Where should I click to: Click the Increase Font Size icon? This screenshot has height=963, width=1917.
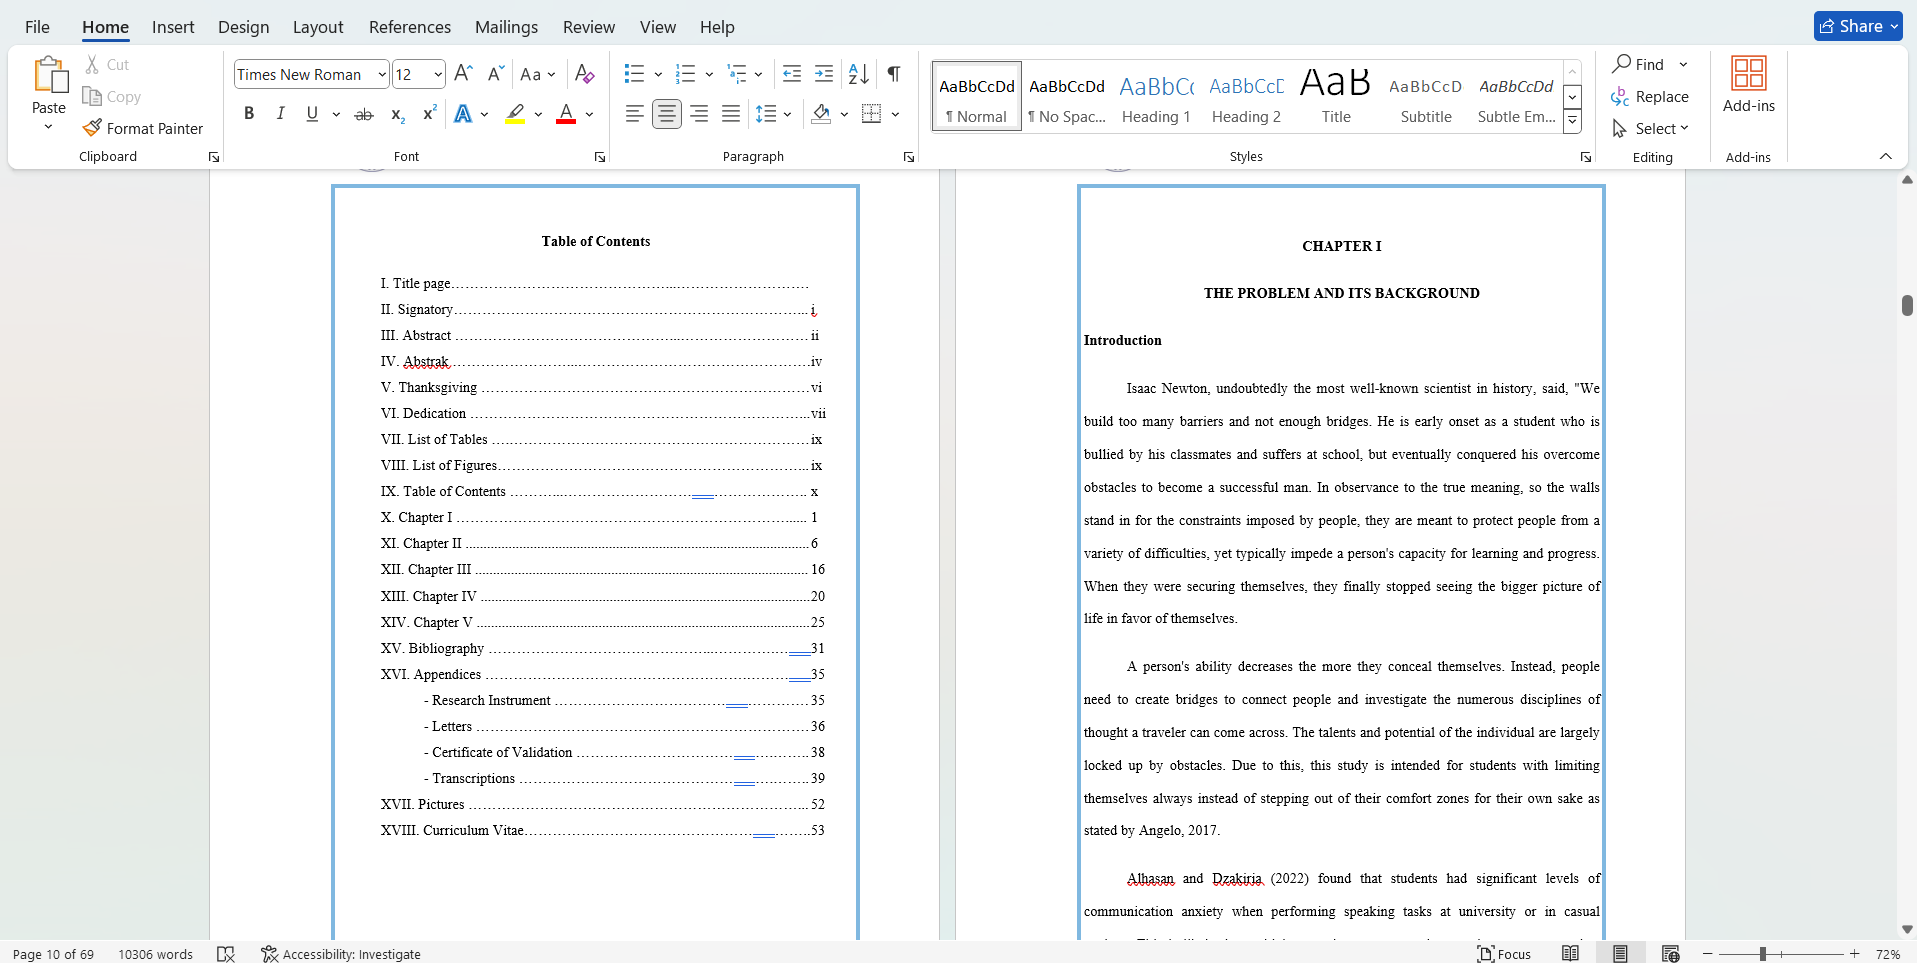pos(463,74)
